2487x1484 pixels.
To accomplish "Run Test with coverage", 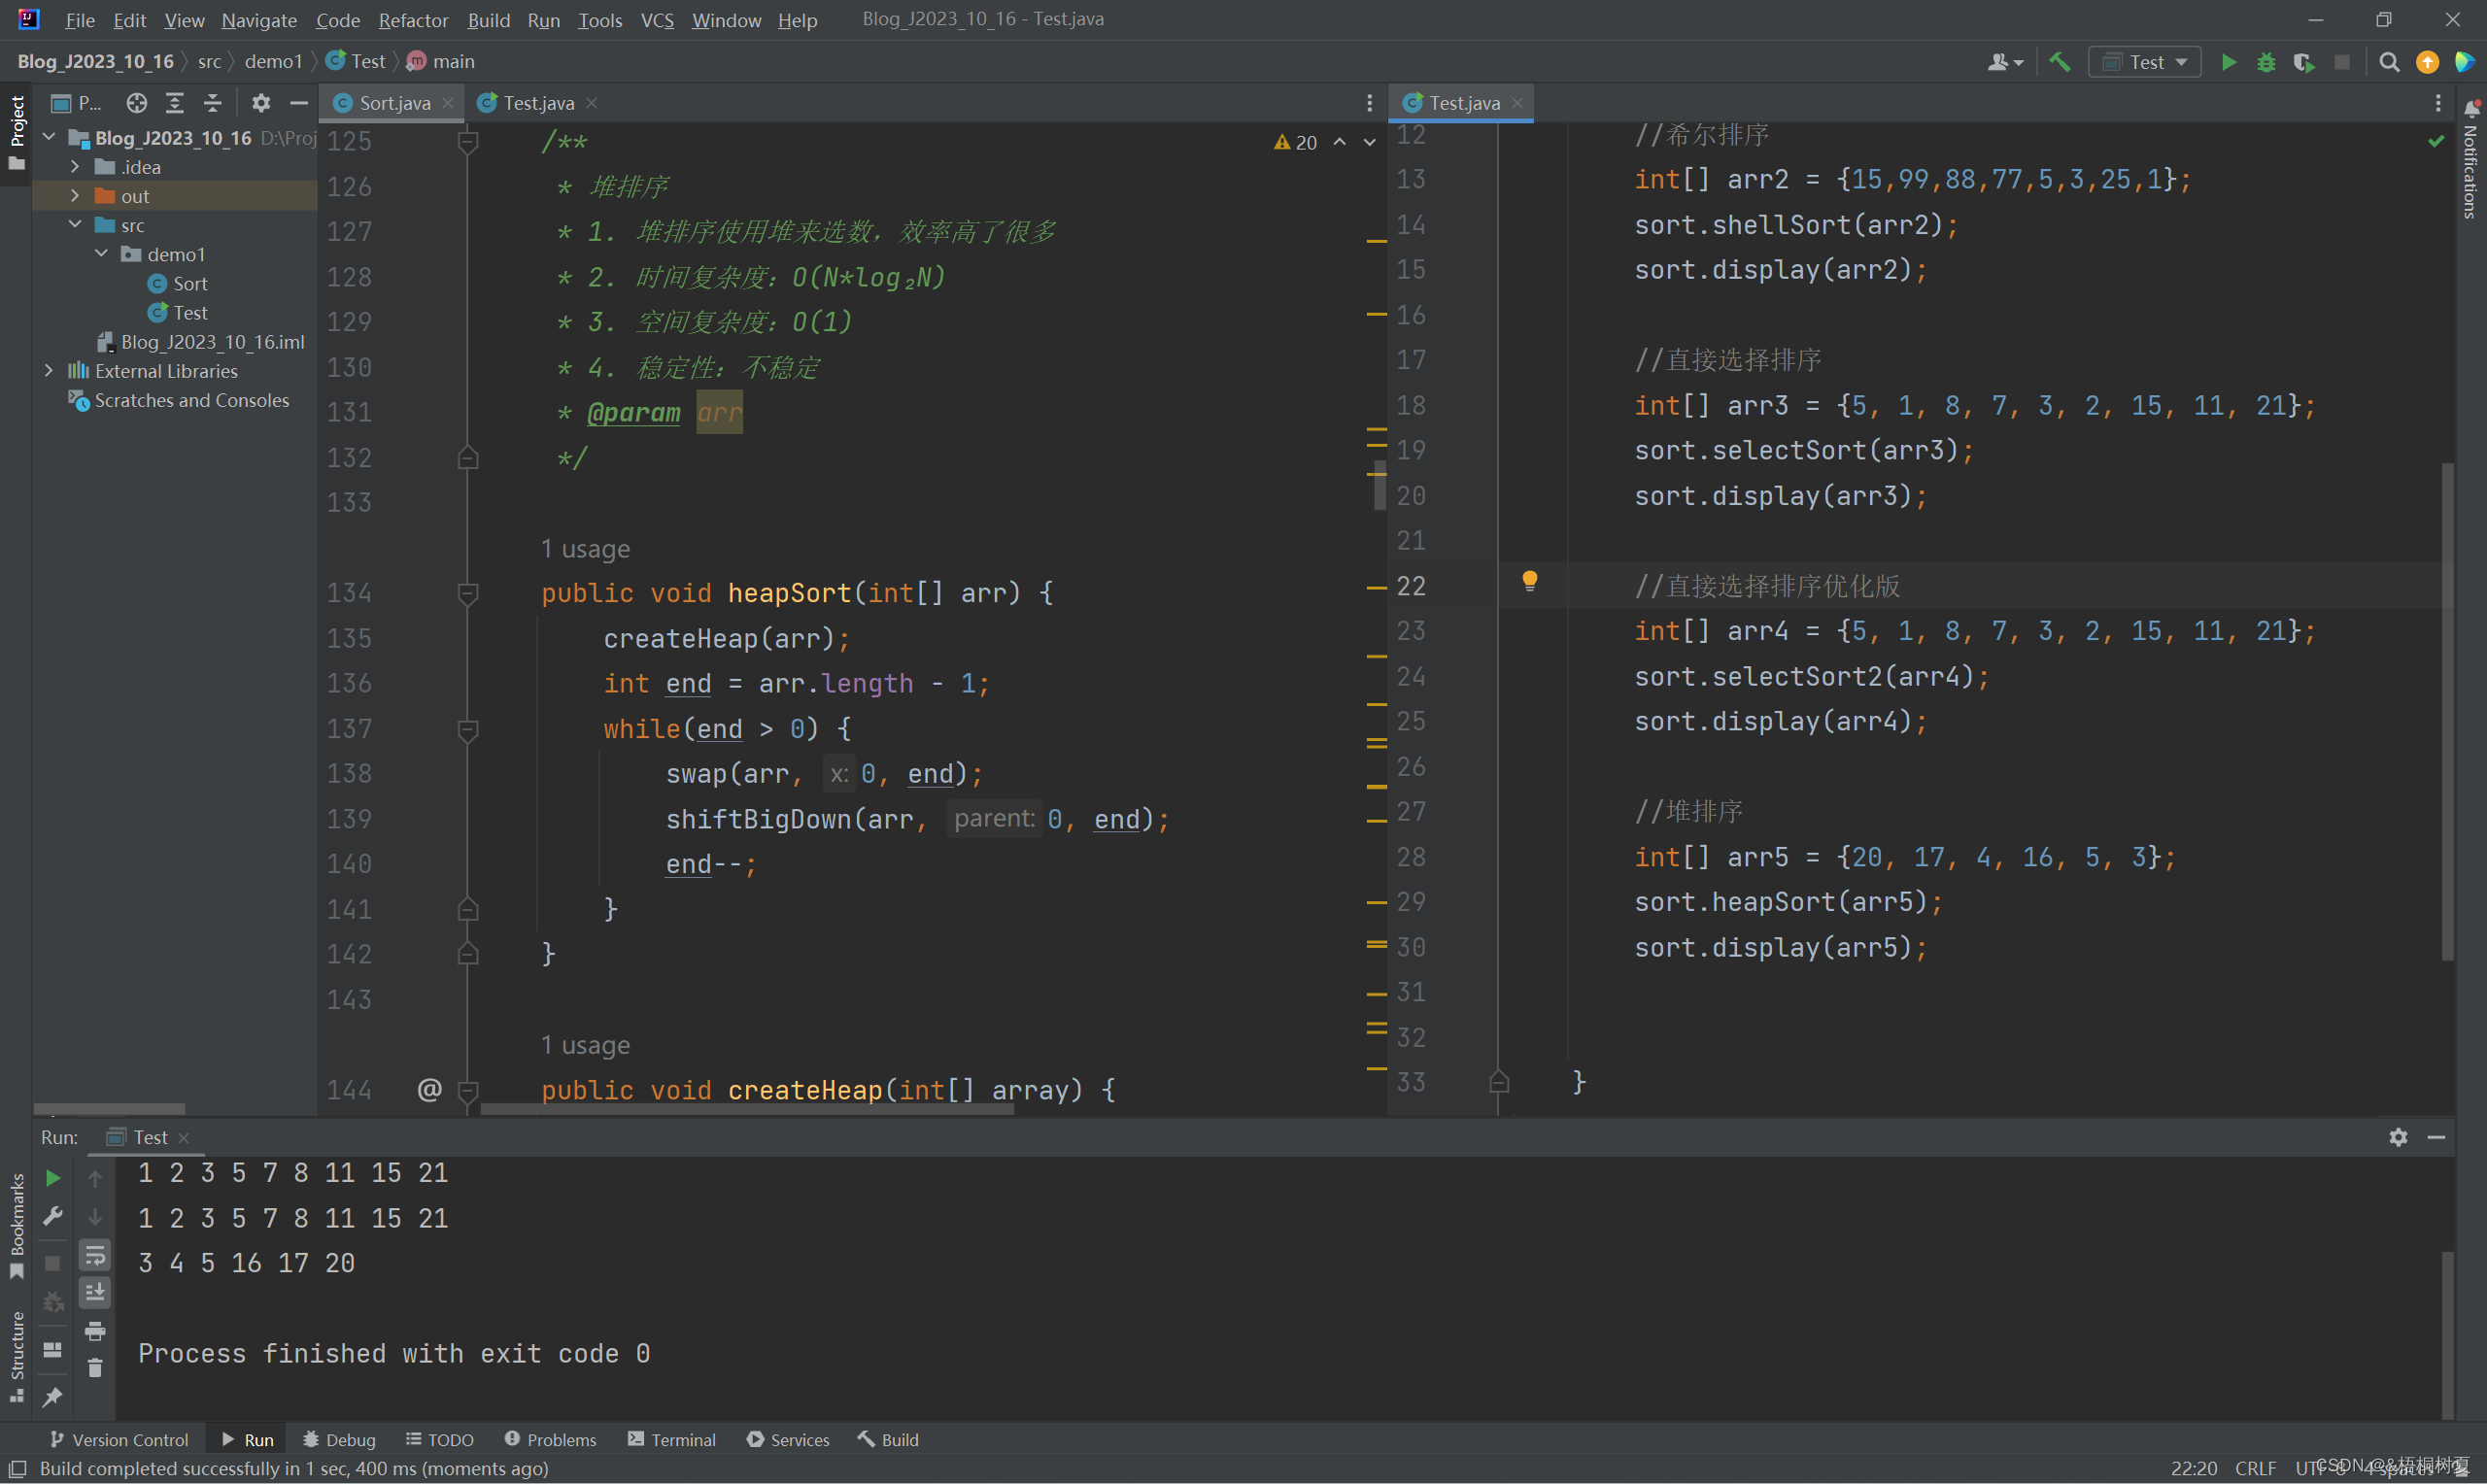I will [x=2304, y=62].
